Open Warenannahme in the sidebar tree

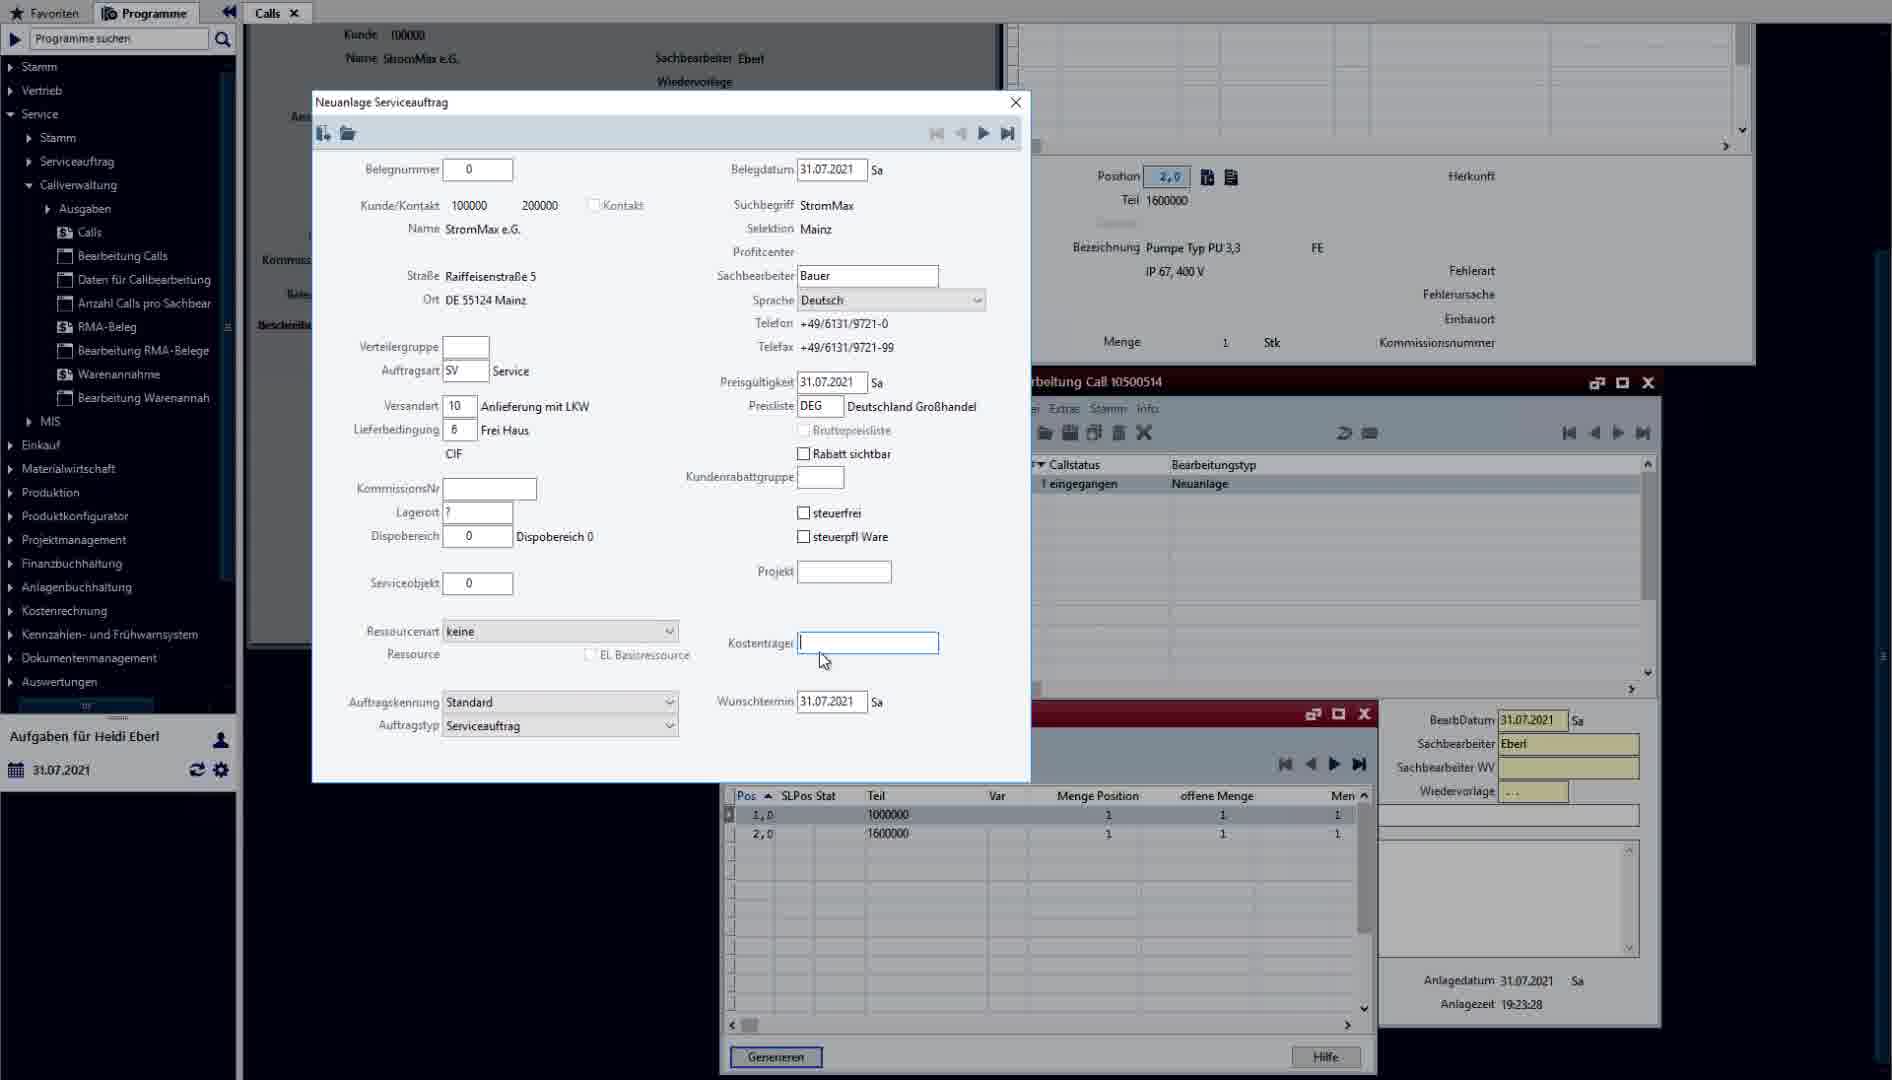118,374
